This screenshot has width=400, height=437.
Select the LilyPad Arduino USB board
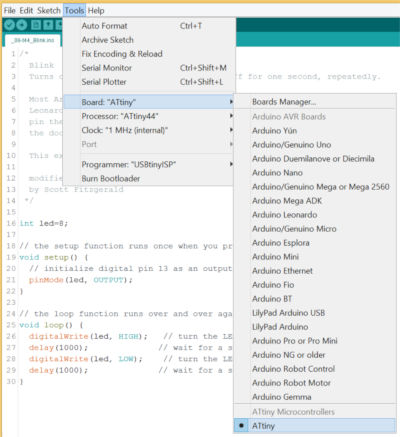[315, 313]
